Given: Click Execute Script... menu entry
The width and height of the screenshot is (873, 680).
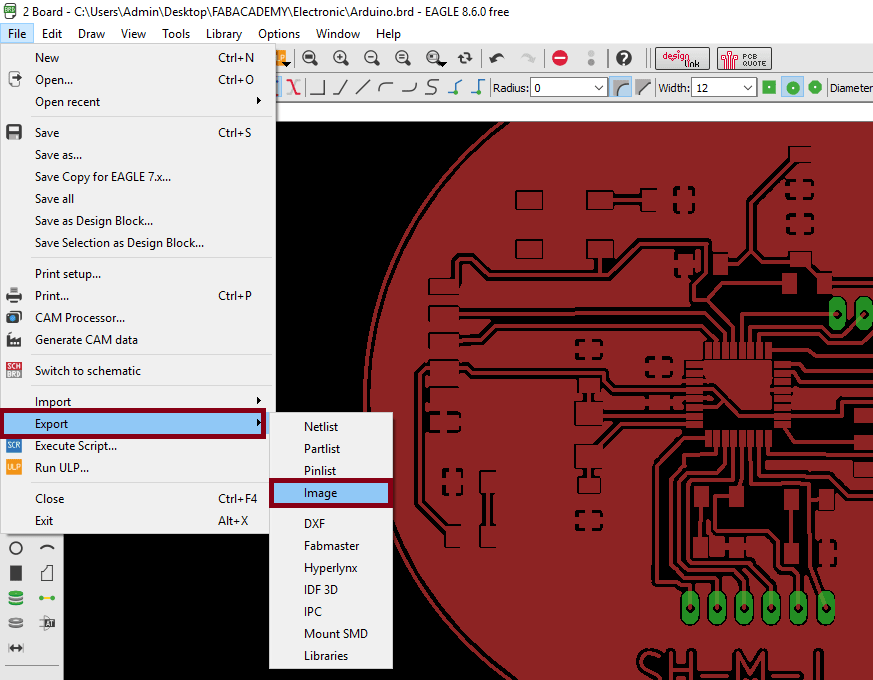Looking at the screenshot, I should coord(138,446).
